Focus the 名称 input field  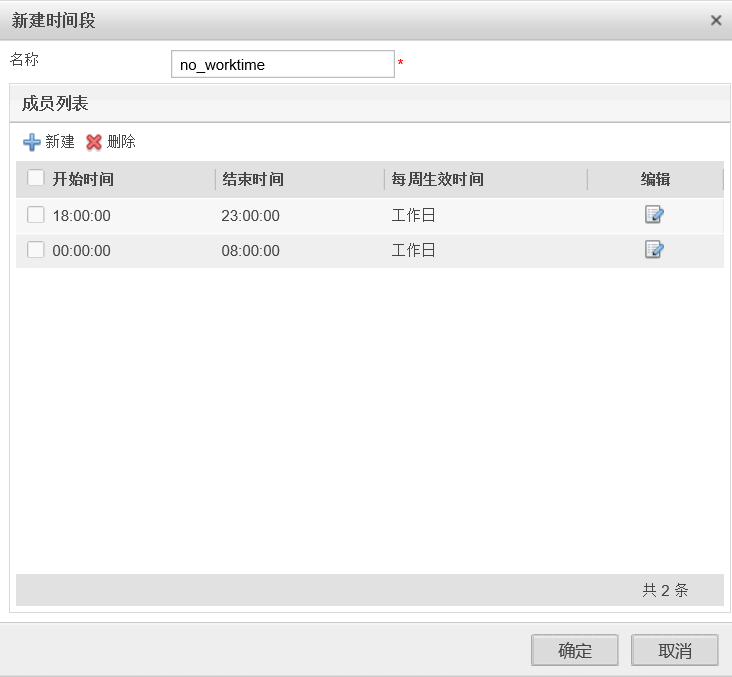[283, 64]
